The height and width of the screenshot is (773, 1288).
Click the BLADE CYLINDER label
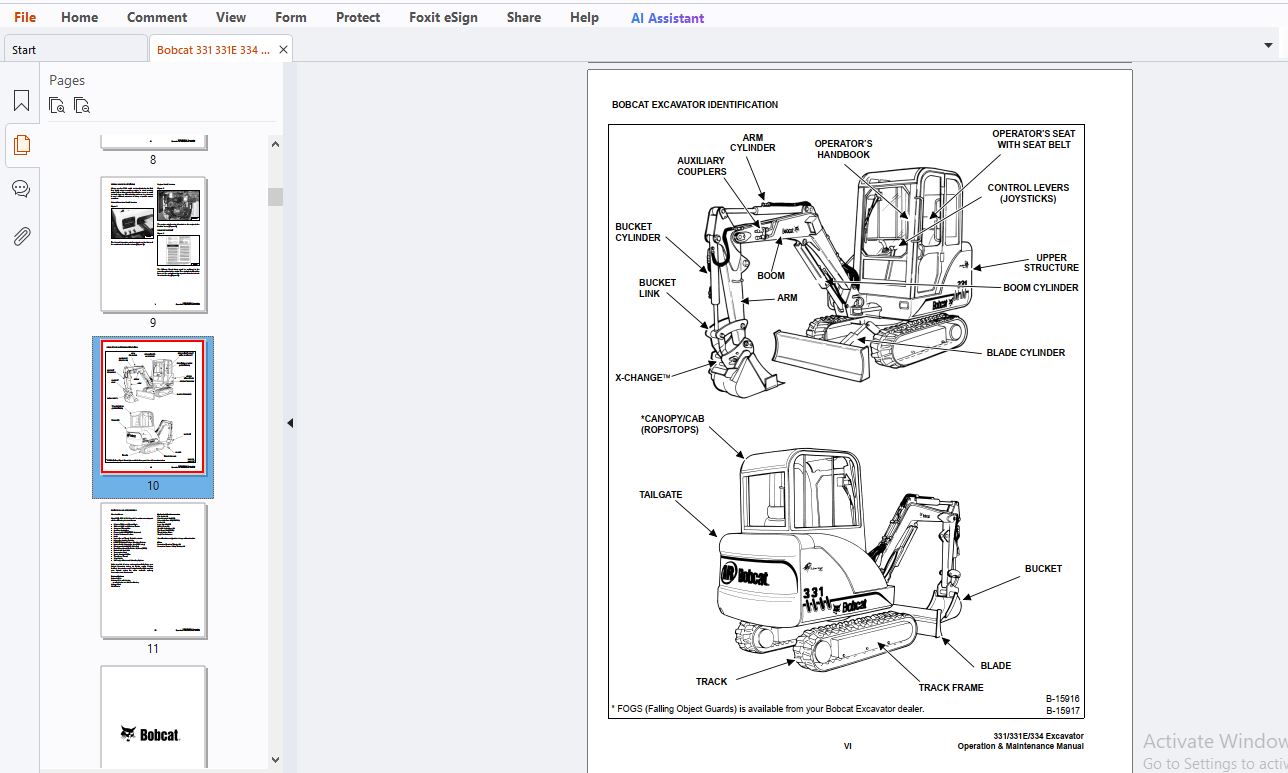1026,353
